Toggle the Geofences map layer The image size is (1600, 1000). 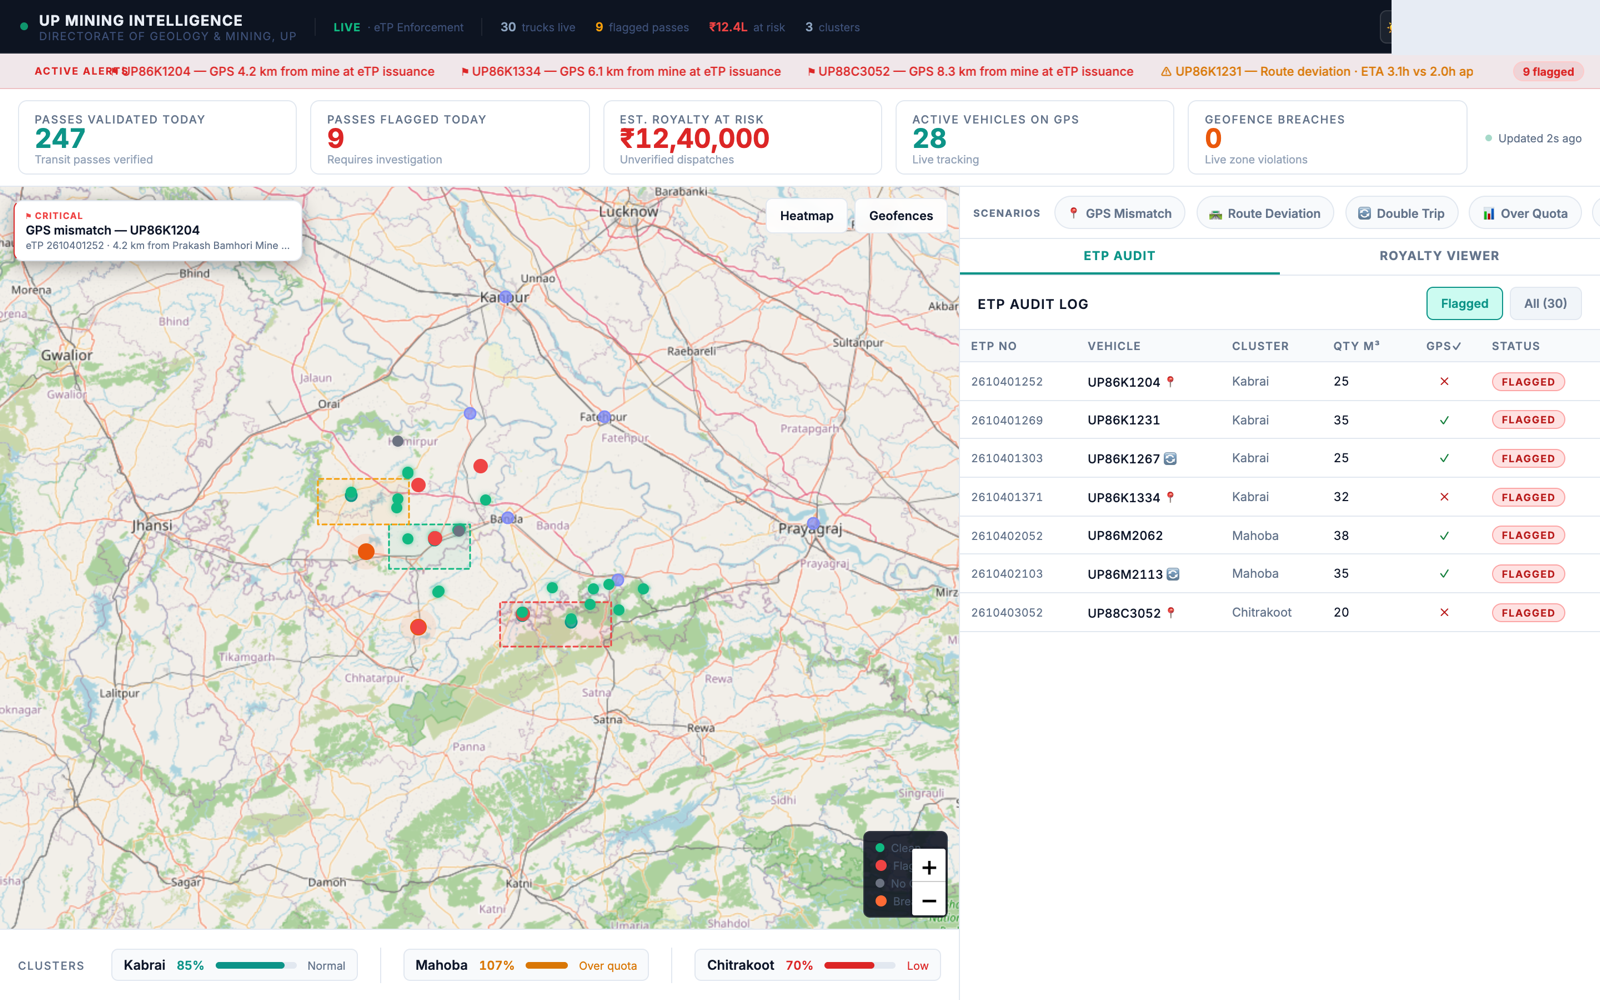[x=900, y=216]
